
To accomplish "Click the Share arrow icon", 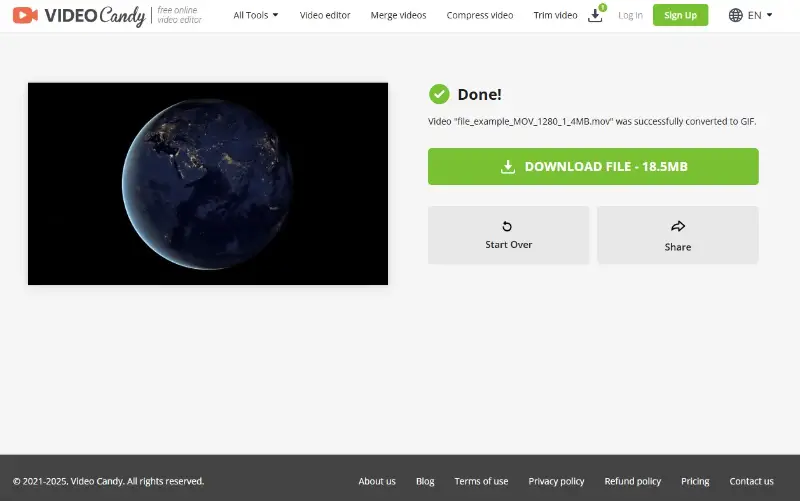I will click(x=678, y=226).
